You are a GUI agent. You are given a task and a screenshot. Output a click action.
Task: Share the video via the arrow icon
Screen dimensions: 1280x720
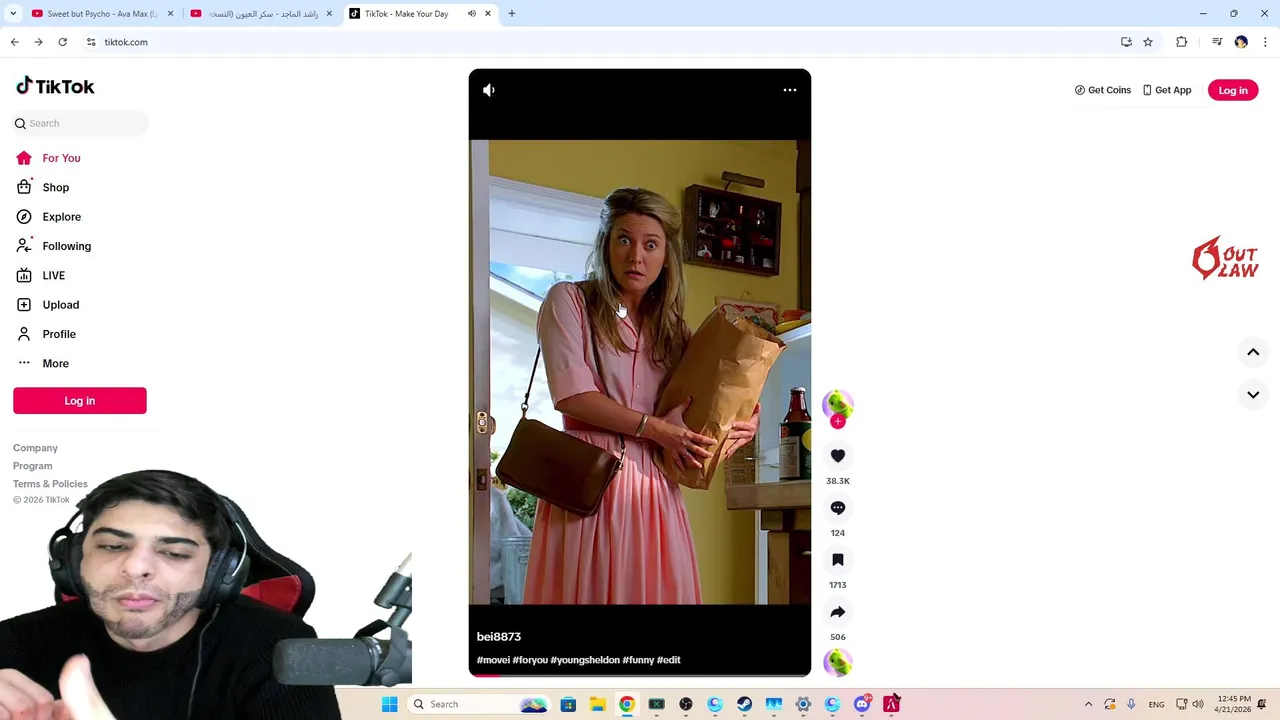[838, 612]
